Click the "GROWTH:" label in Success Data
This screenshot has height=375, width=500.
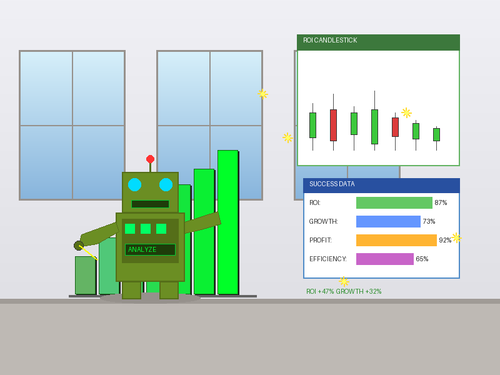click(x=323, y=221)
